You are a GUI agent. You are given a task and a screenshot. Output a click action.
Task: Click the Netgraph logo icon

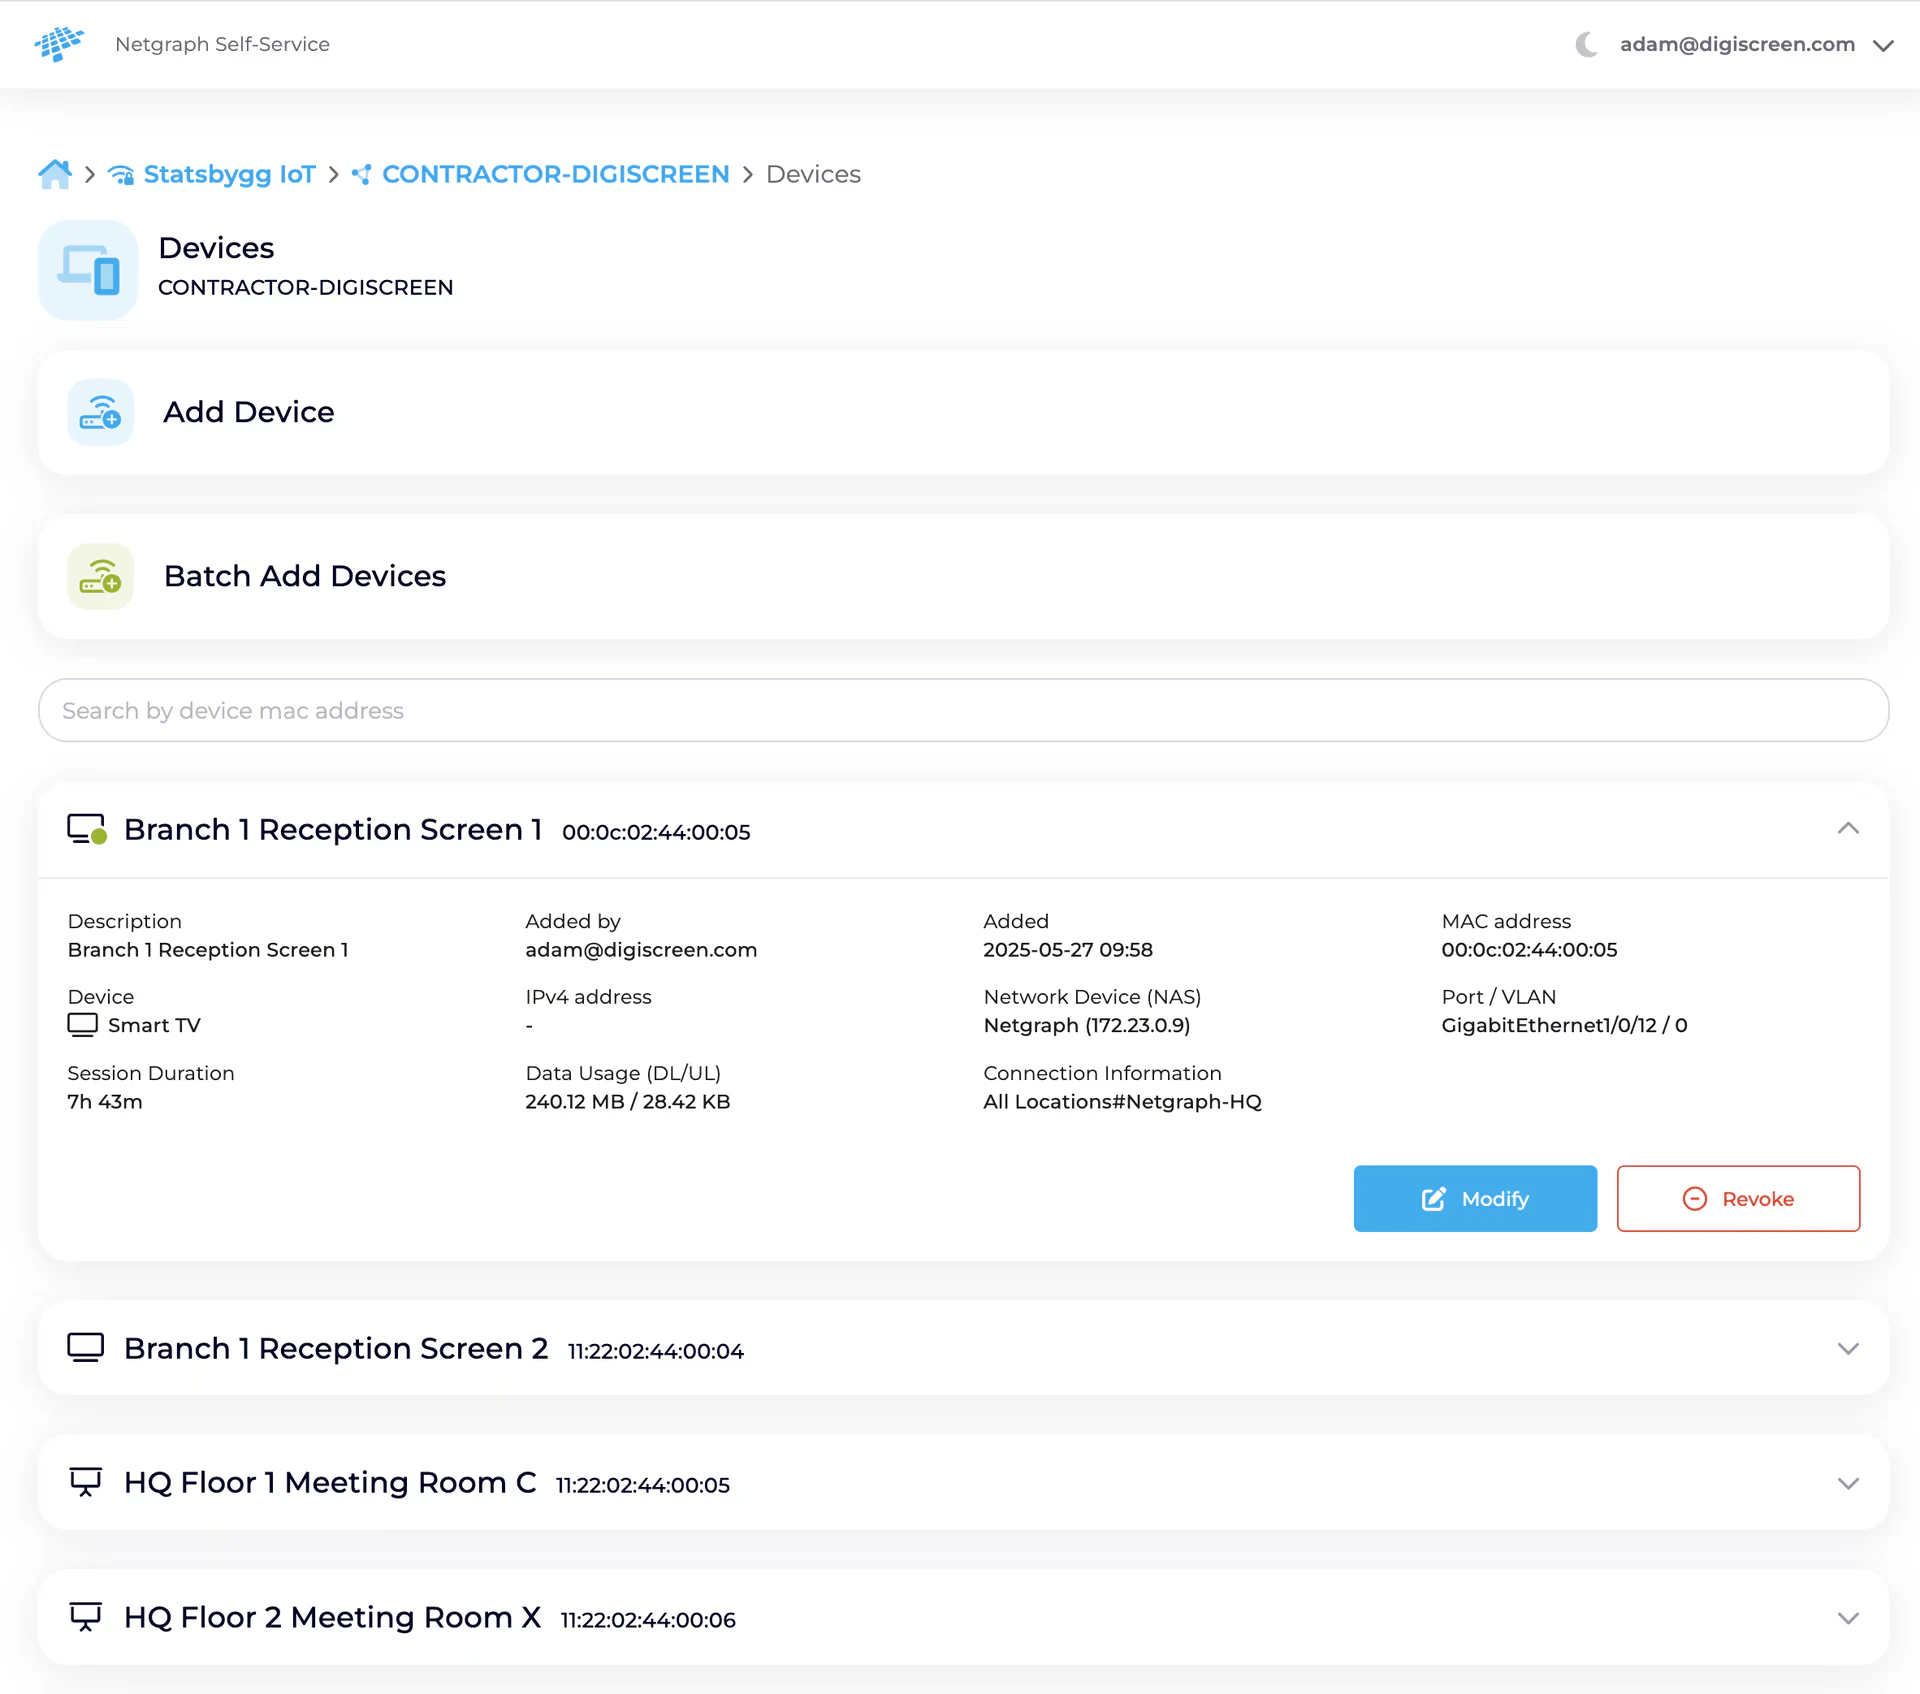click(x=58, y=44)
